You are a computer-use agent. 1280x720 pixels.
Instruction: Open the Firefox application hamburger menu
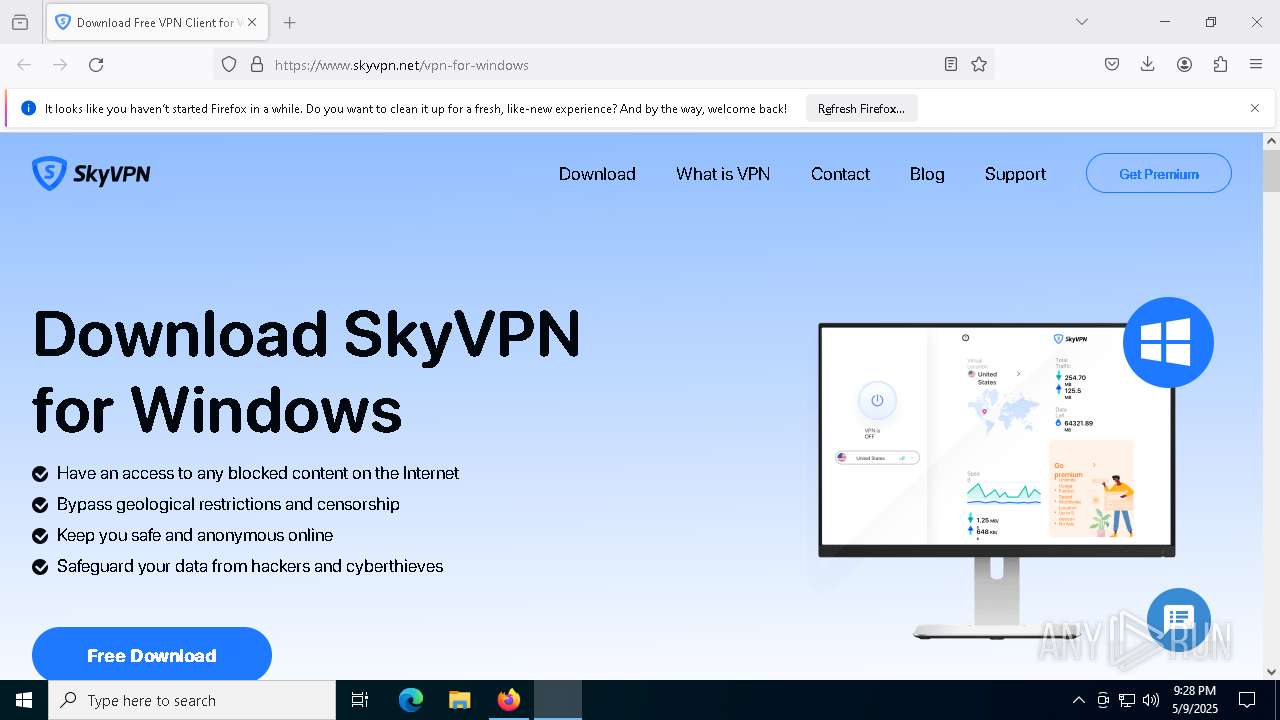(x=1256, y=64)
